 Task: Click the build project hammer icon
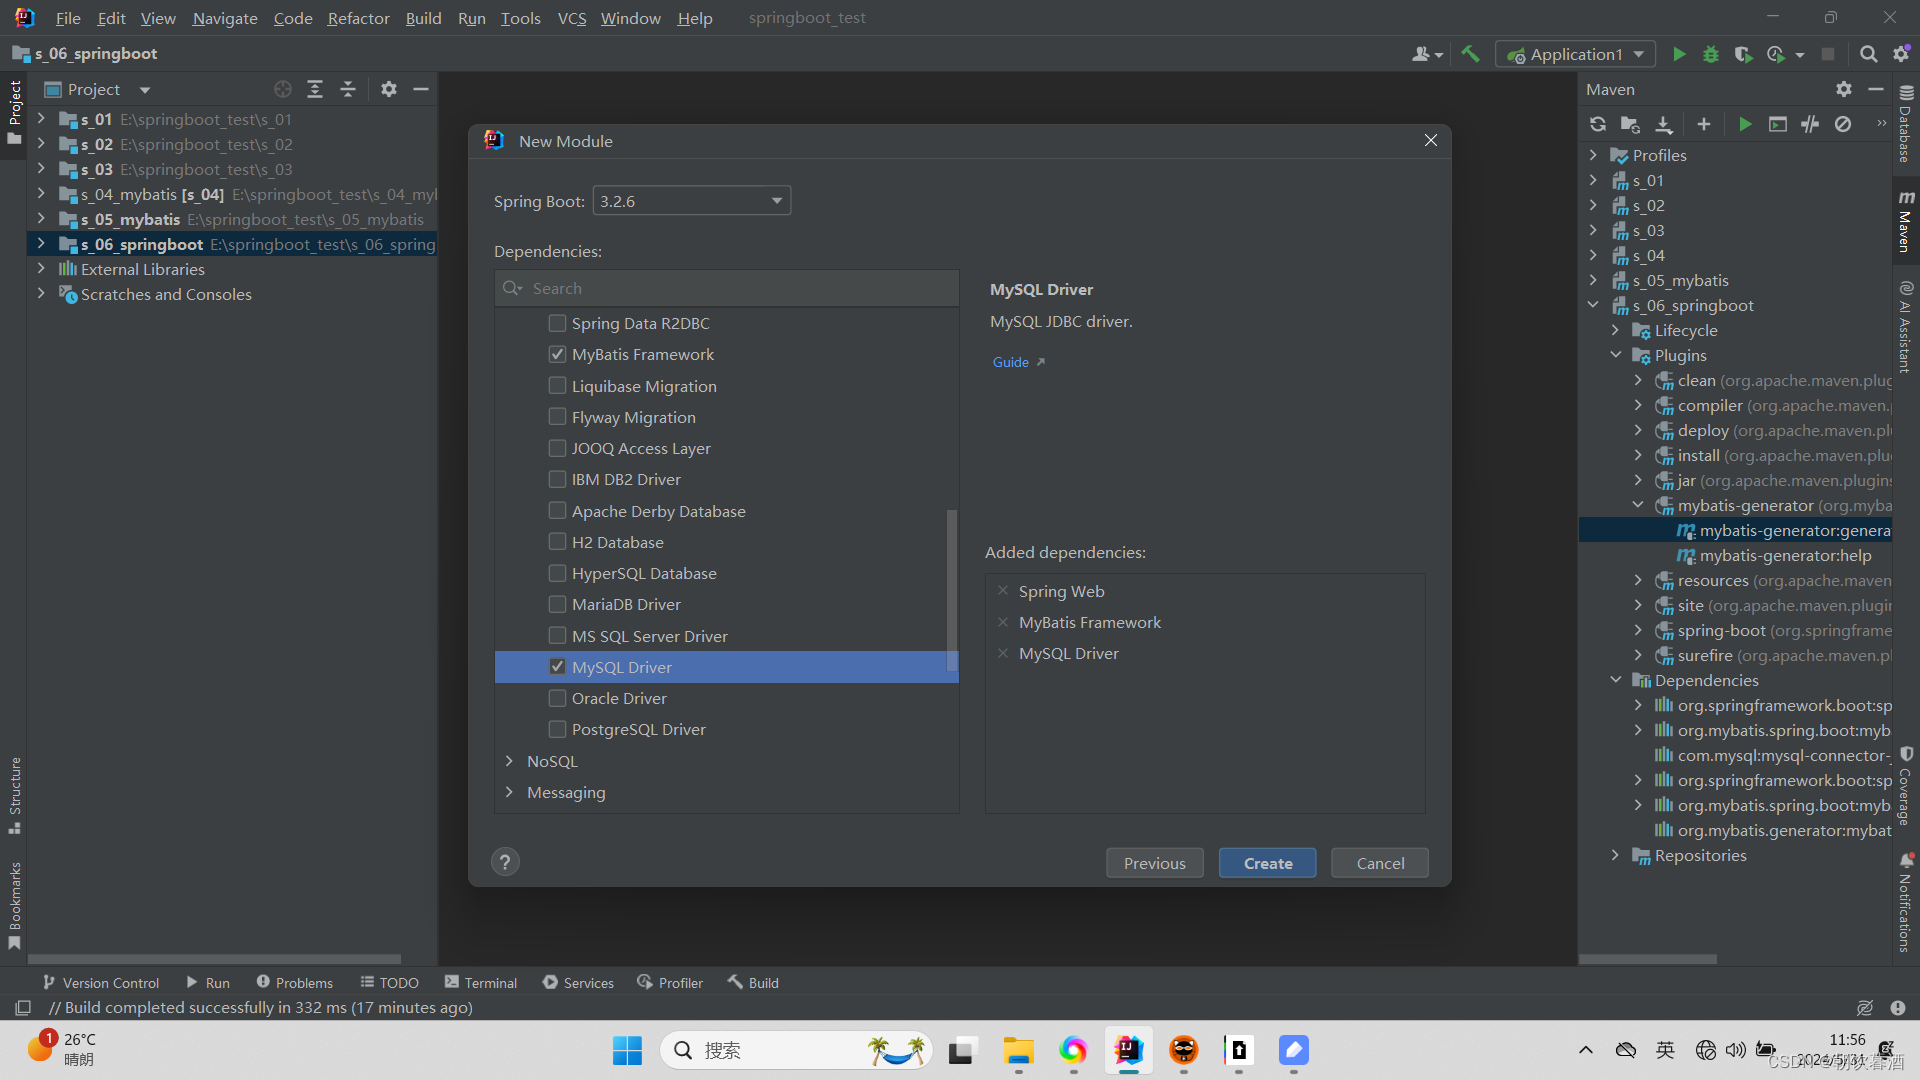pos(1470,54)
